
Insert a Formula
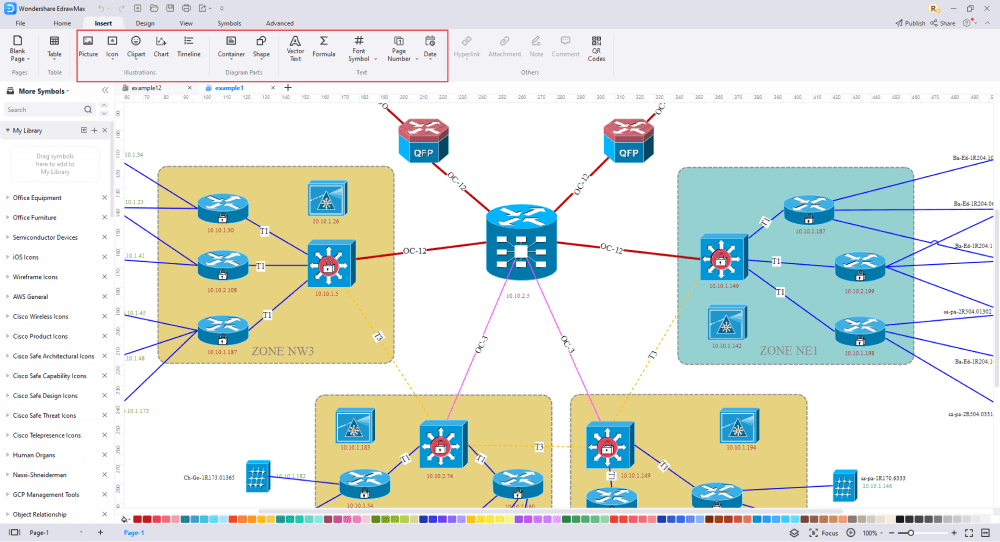pos(324,47)
